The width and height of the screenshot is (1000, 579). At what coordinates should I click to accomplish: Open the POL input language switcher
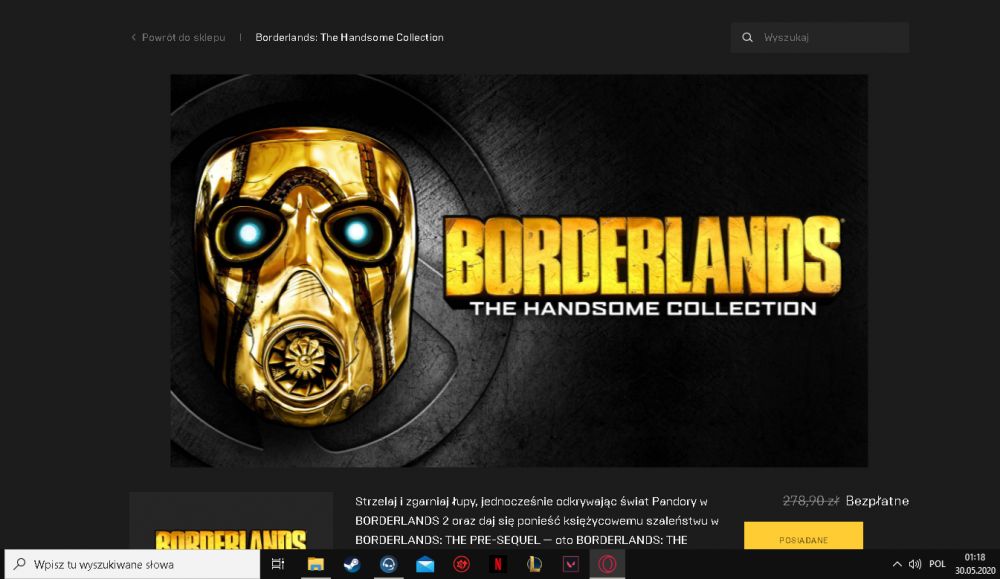[937, 564]
